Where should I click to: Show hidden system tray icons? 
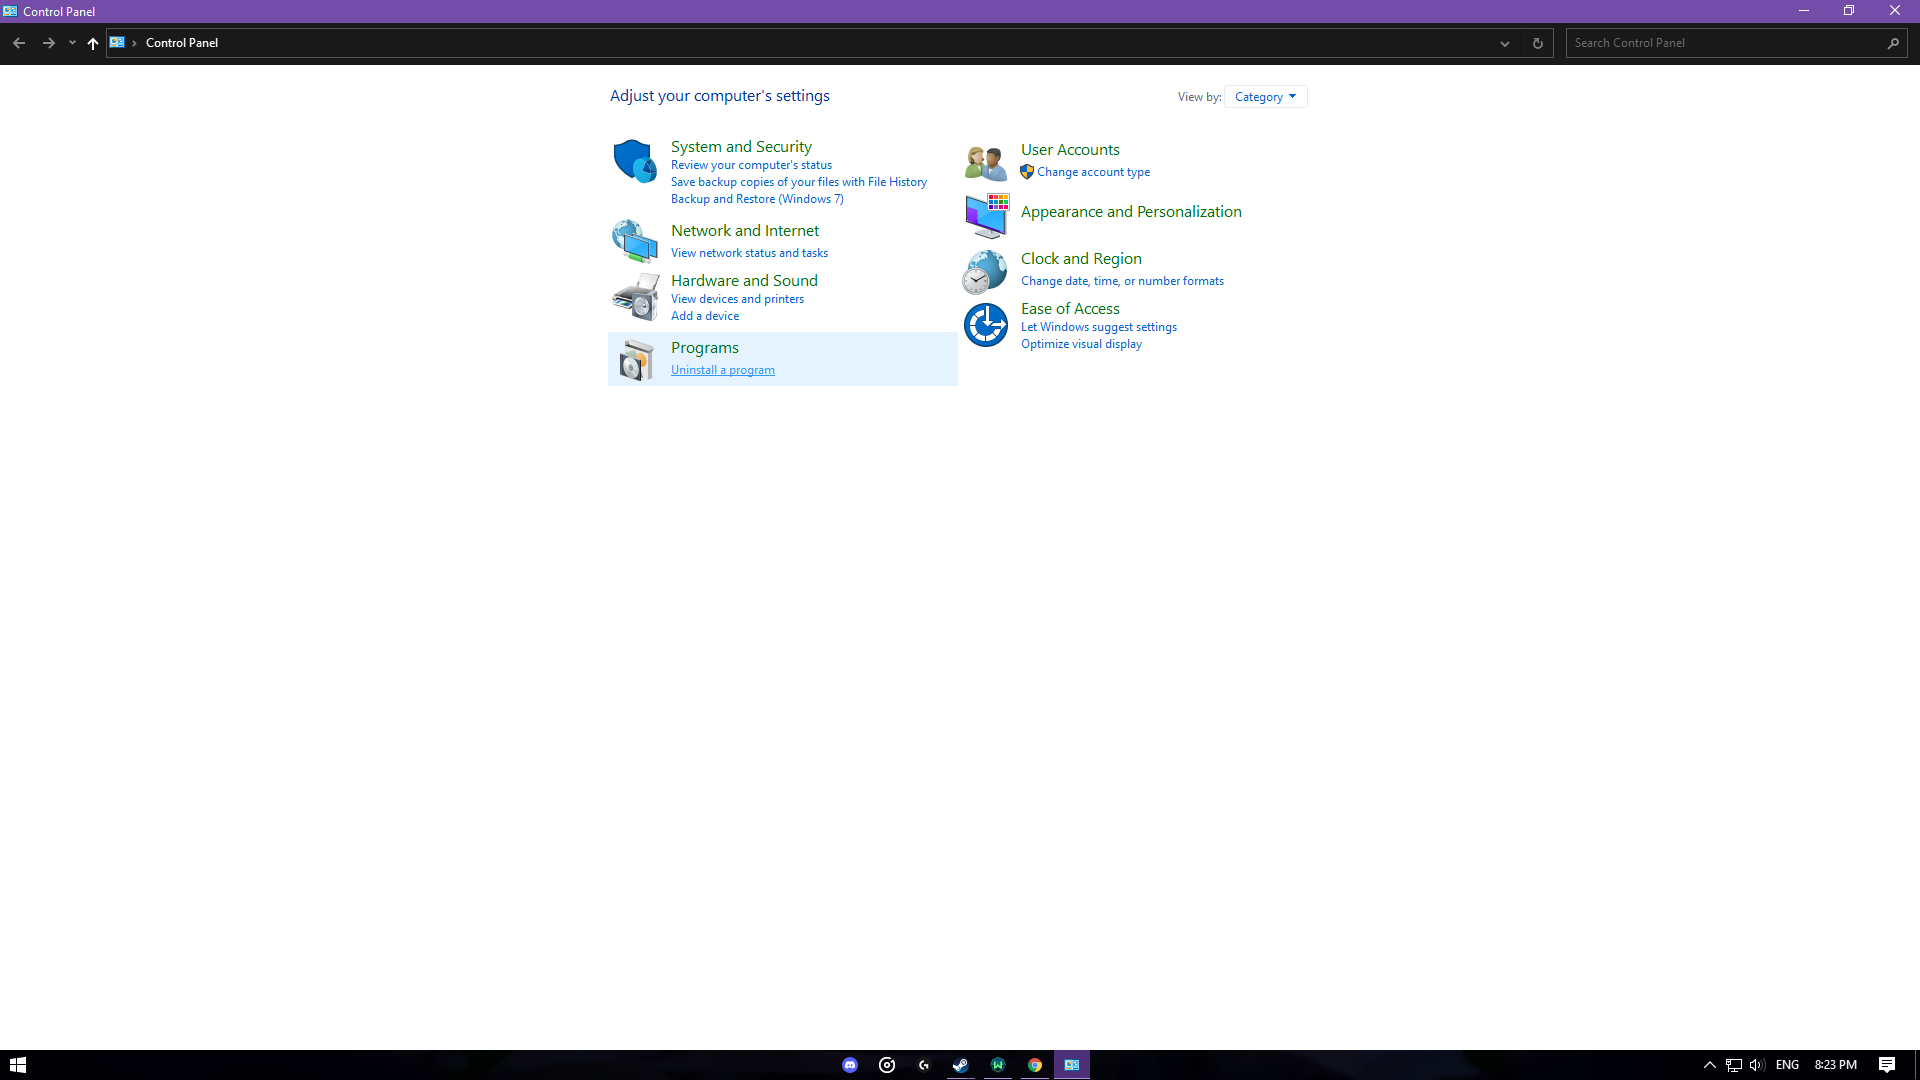pyautogui.click(x=1709, y=1065)
